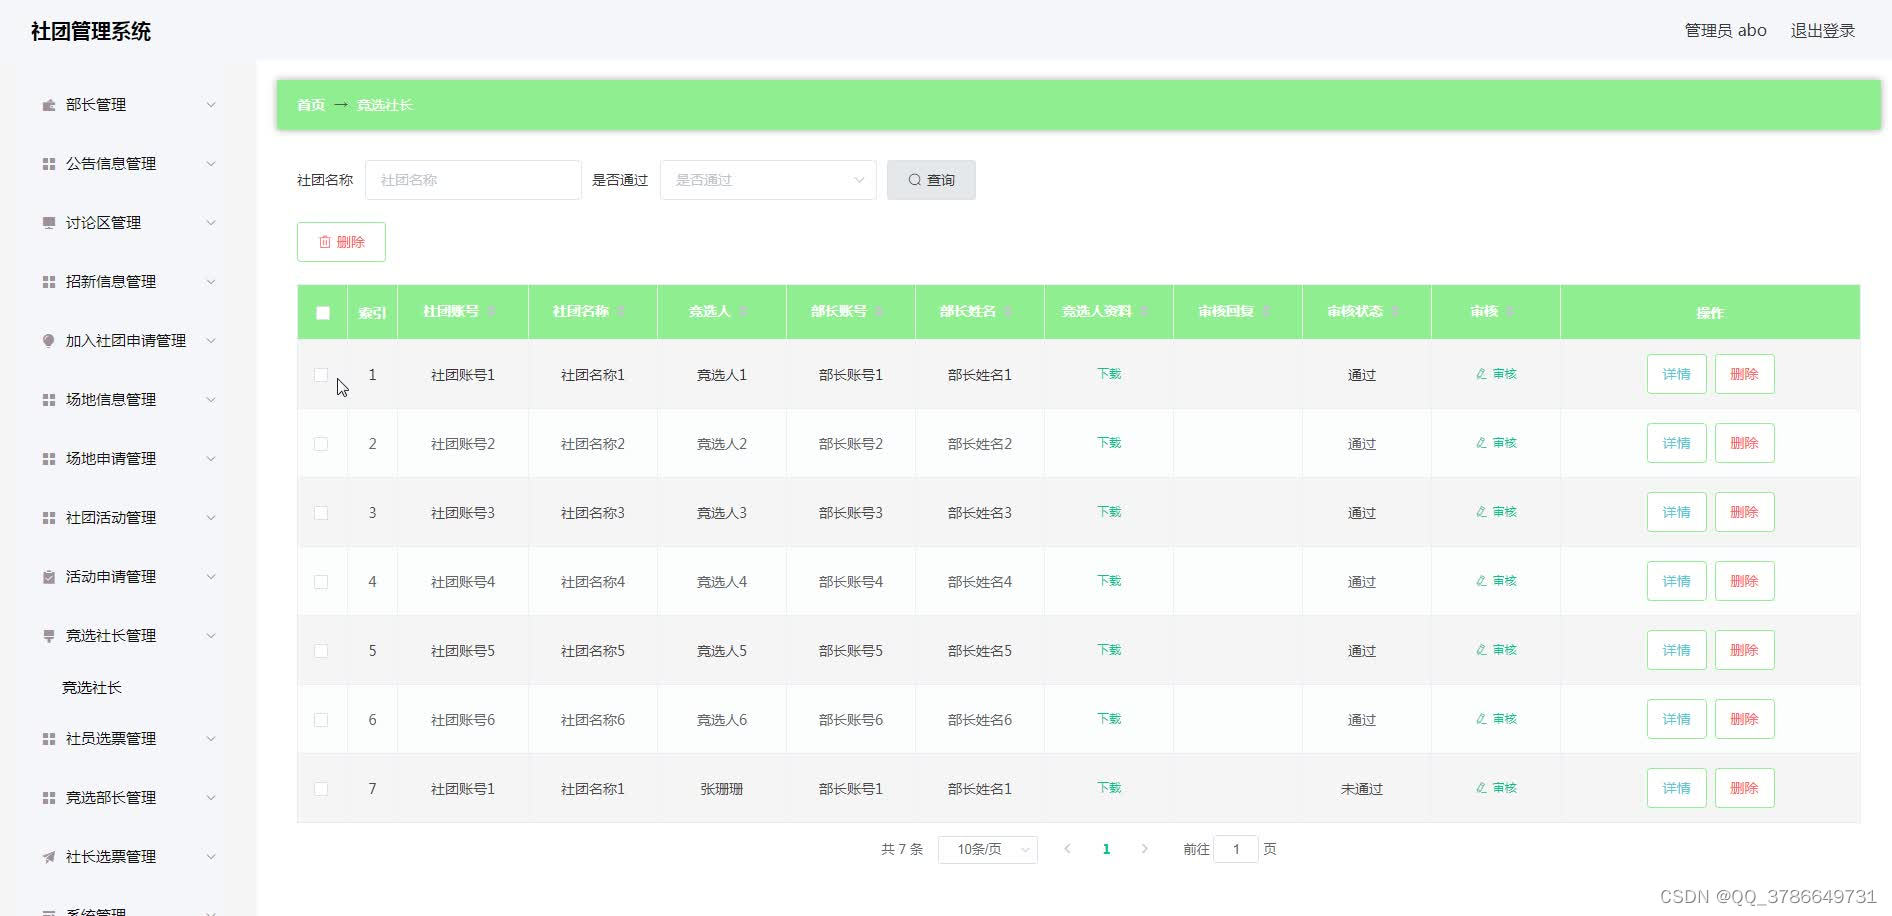Check the row 7 checkbox
Screen dimensions: 1892x916
pos(321,789)
